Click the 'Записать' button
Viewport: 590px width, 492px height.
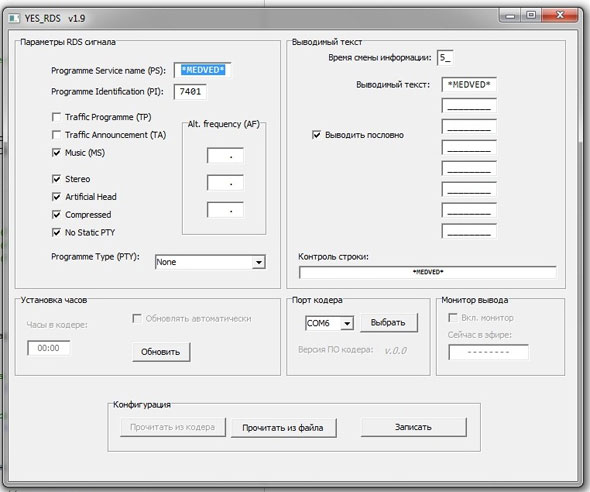(414, 427)
